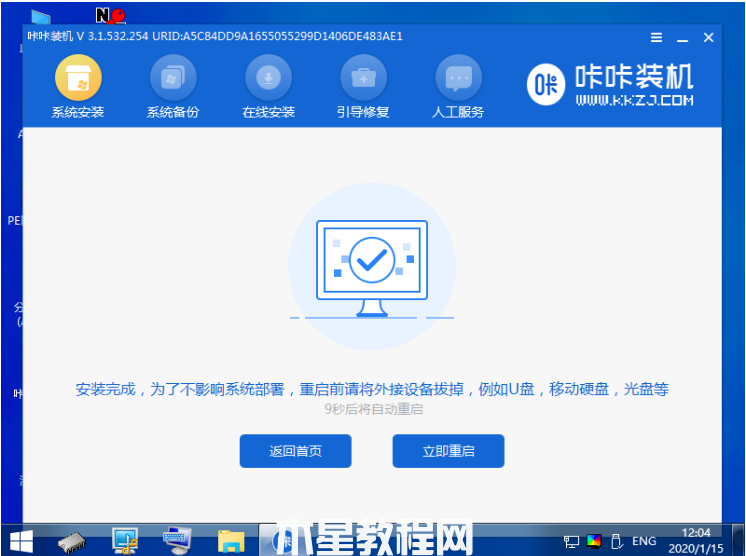Close the 咔咔装机 window
This screenshot has width=746, height=556.
[708, 38]
